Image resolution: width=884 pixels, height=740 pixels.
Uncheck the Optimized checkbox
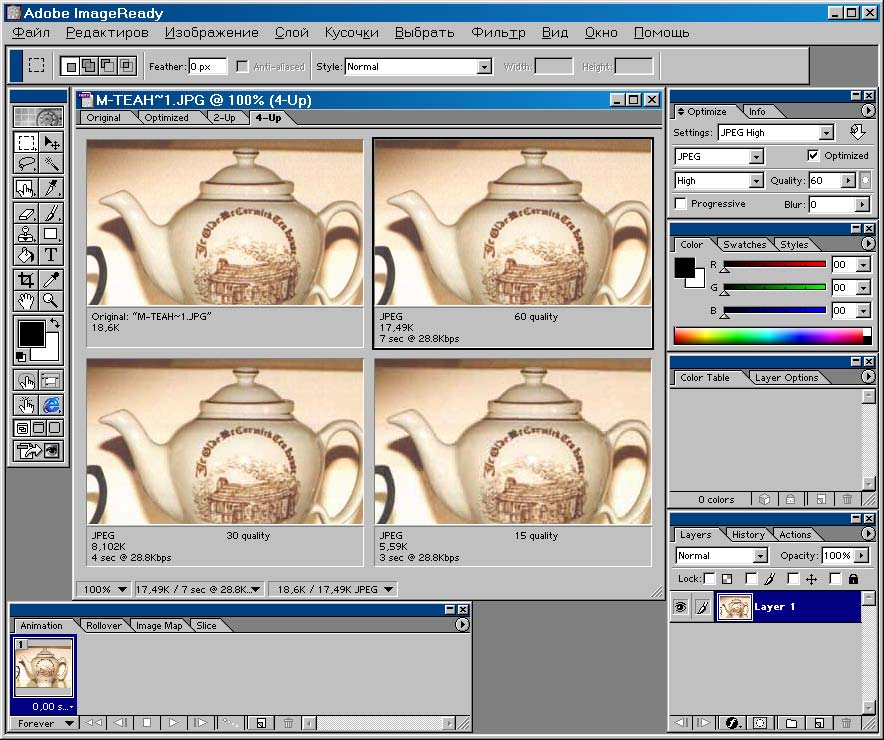point(813,156)
